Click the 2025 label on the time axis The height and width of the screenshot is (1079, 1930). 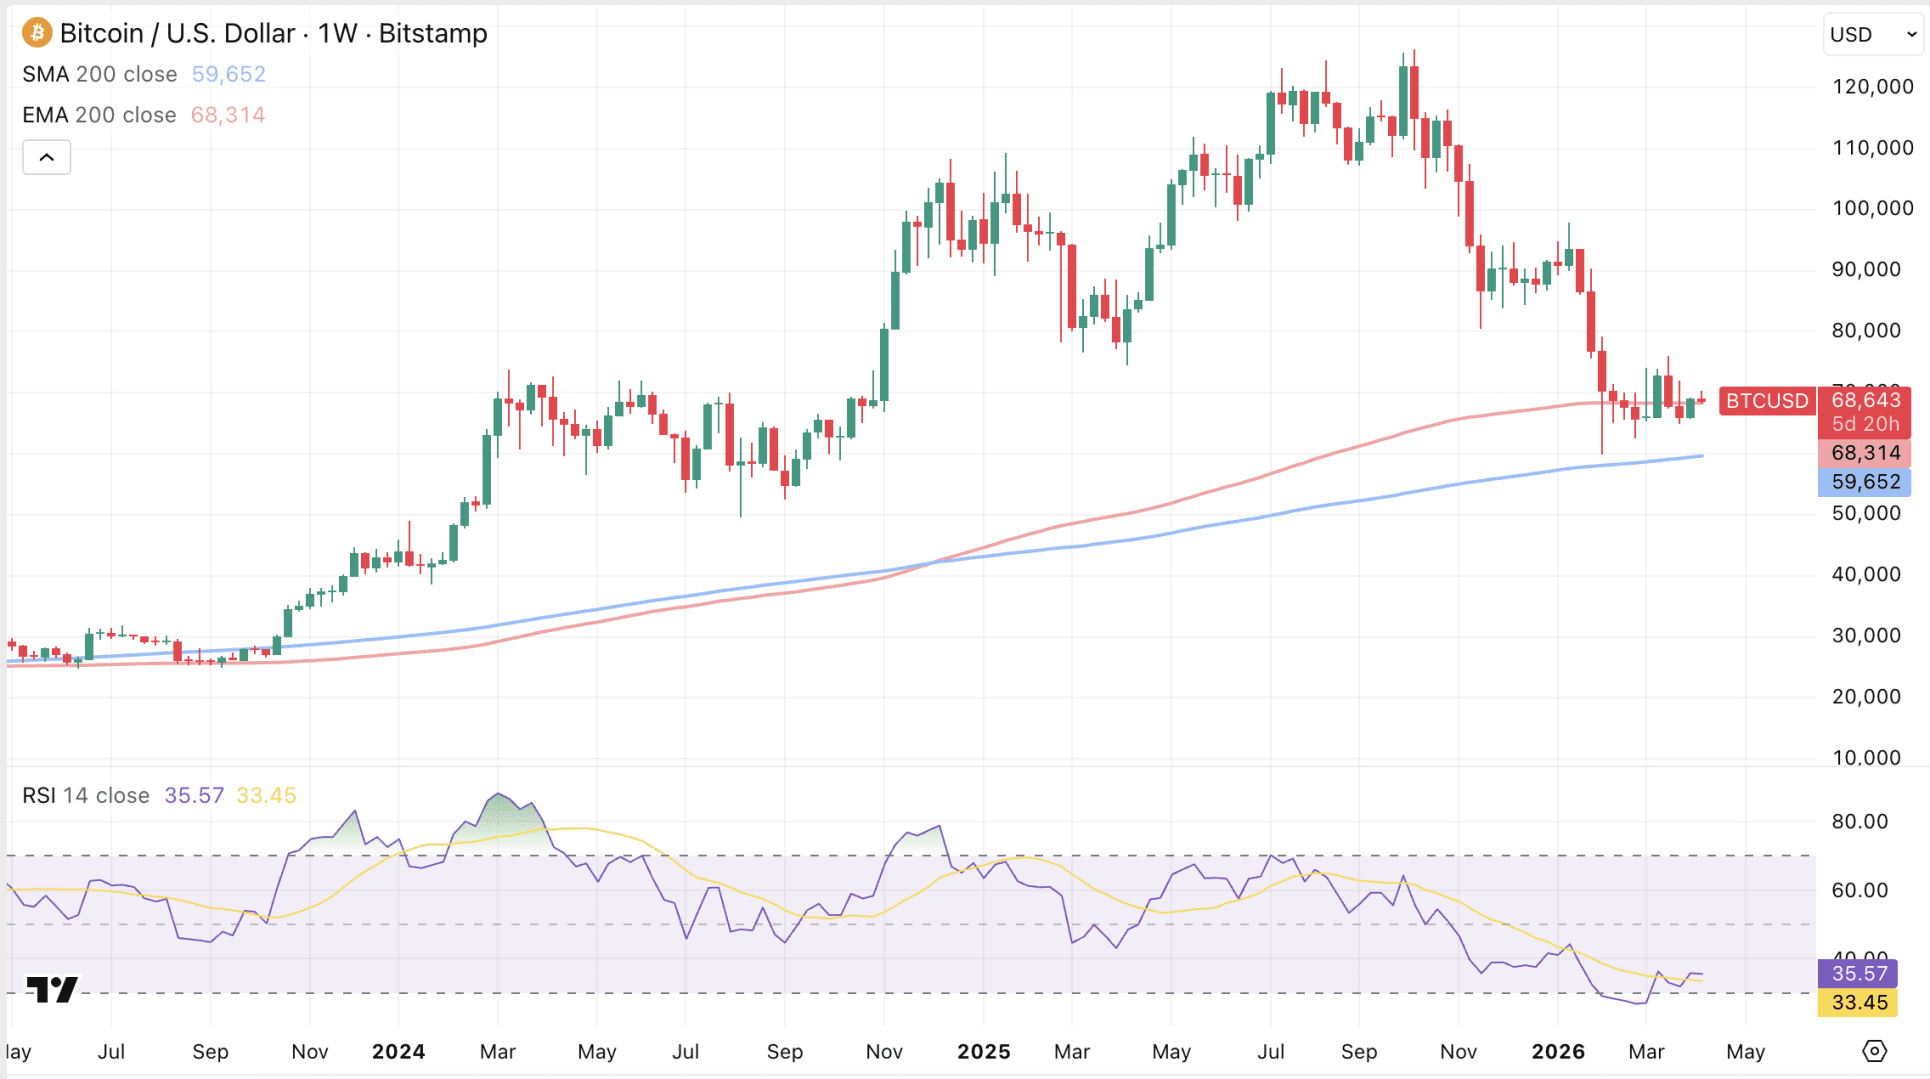tap(983, 1052)
